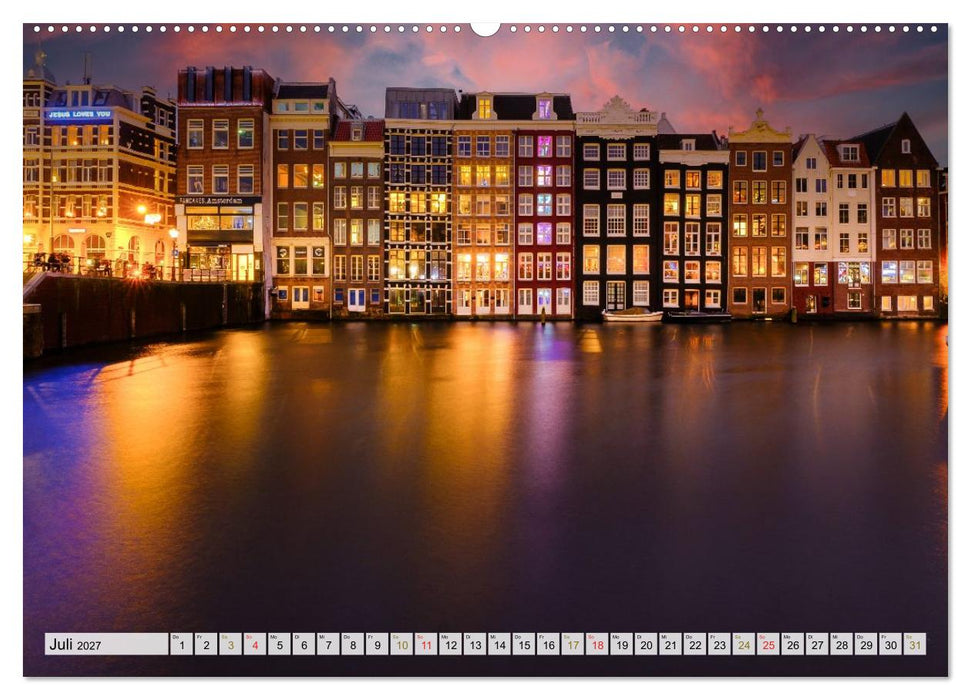The width and height of the screenshot is (971, 700).
Task: Select Saturday day 31 cell
Action: 915,644
